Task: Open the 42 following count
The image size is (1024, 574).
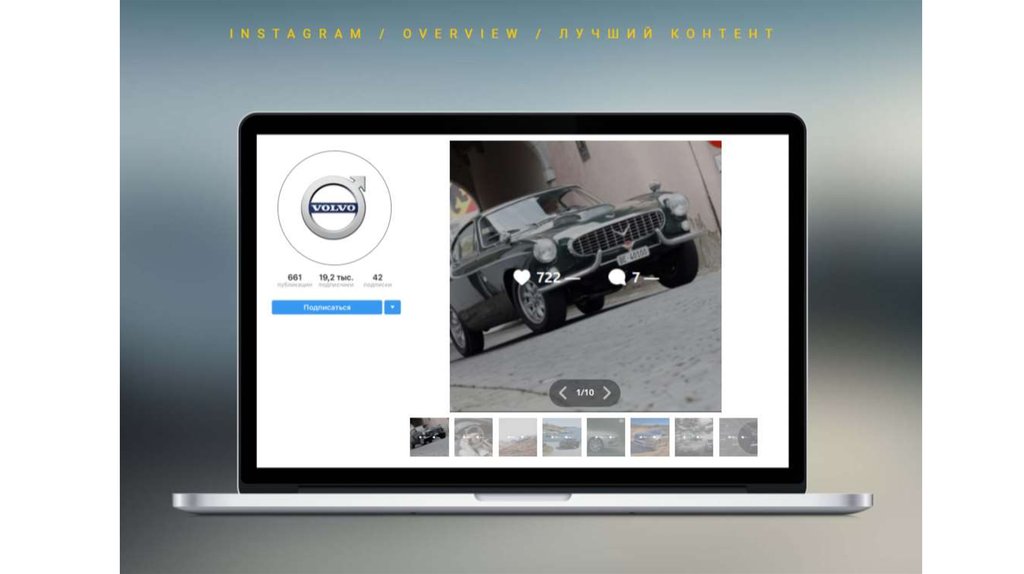Action: click(377, 280)
